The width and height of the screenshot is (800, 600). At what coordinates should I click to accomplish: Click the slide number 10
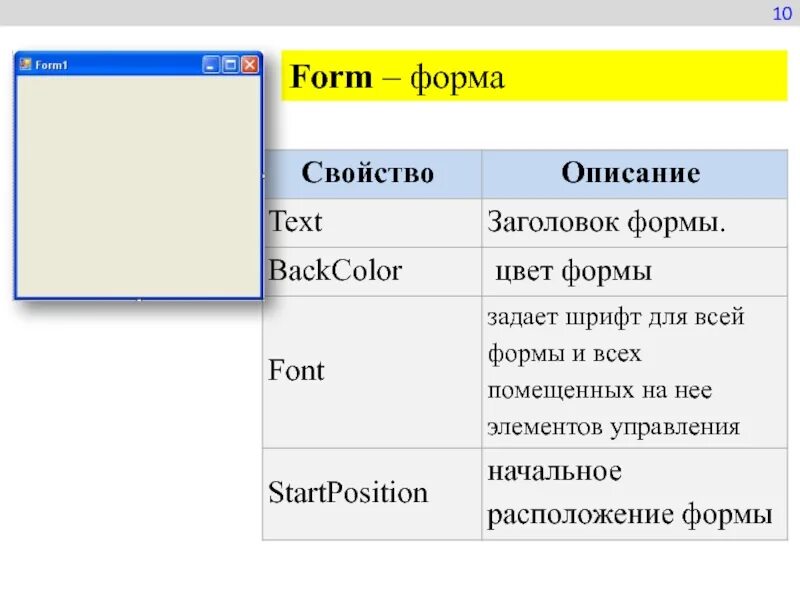tap(782, 14)
